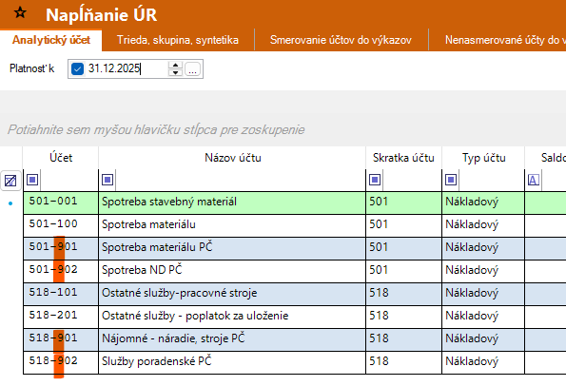Click the Skratka účtu filter input cell
Viewport: 566px width, 386px height.
pyautogui.click(x=412, y=180)
